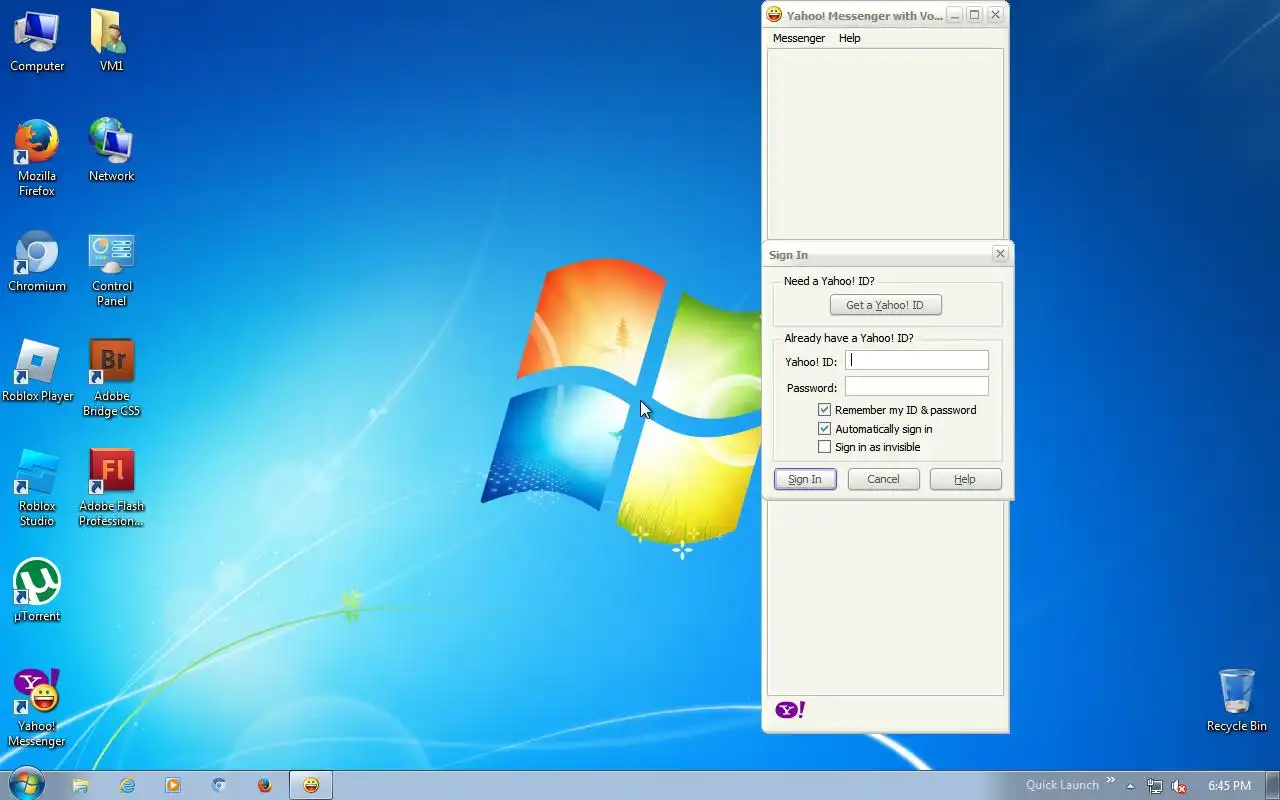1280x800 pixels.
Task: Select the Yahoo! Messenger desktop shortcut
Action: click(37, 708)
